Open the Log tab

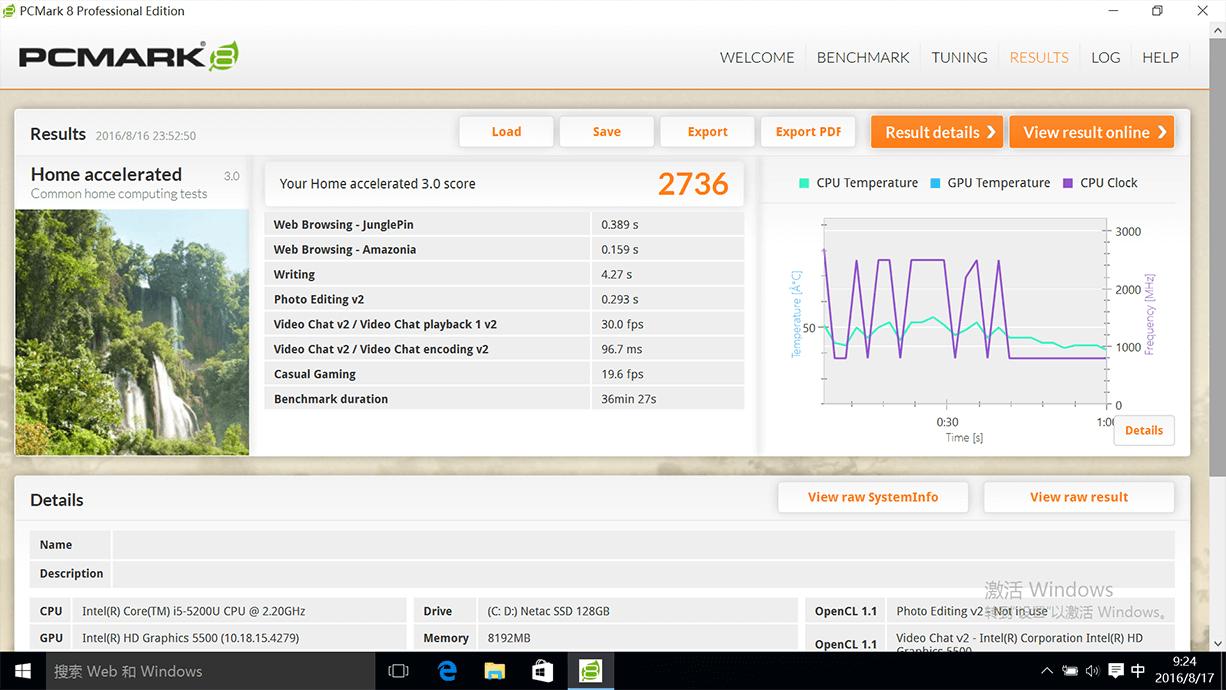[1105, 57]
